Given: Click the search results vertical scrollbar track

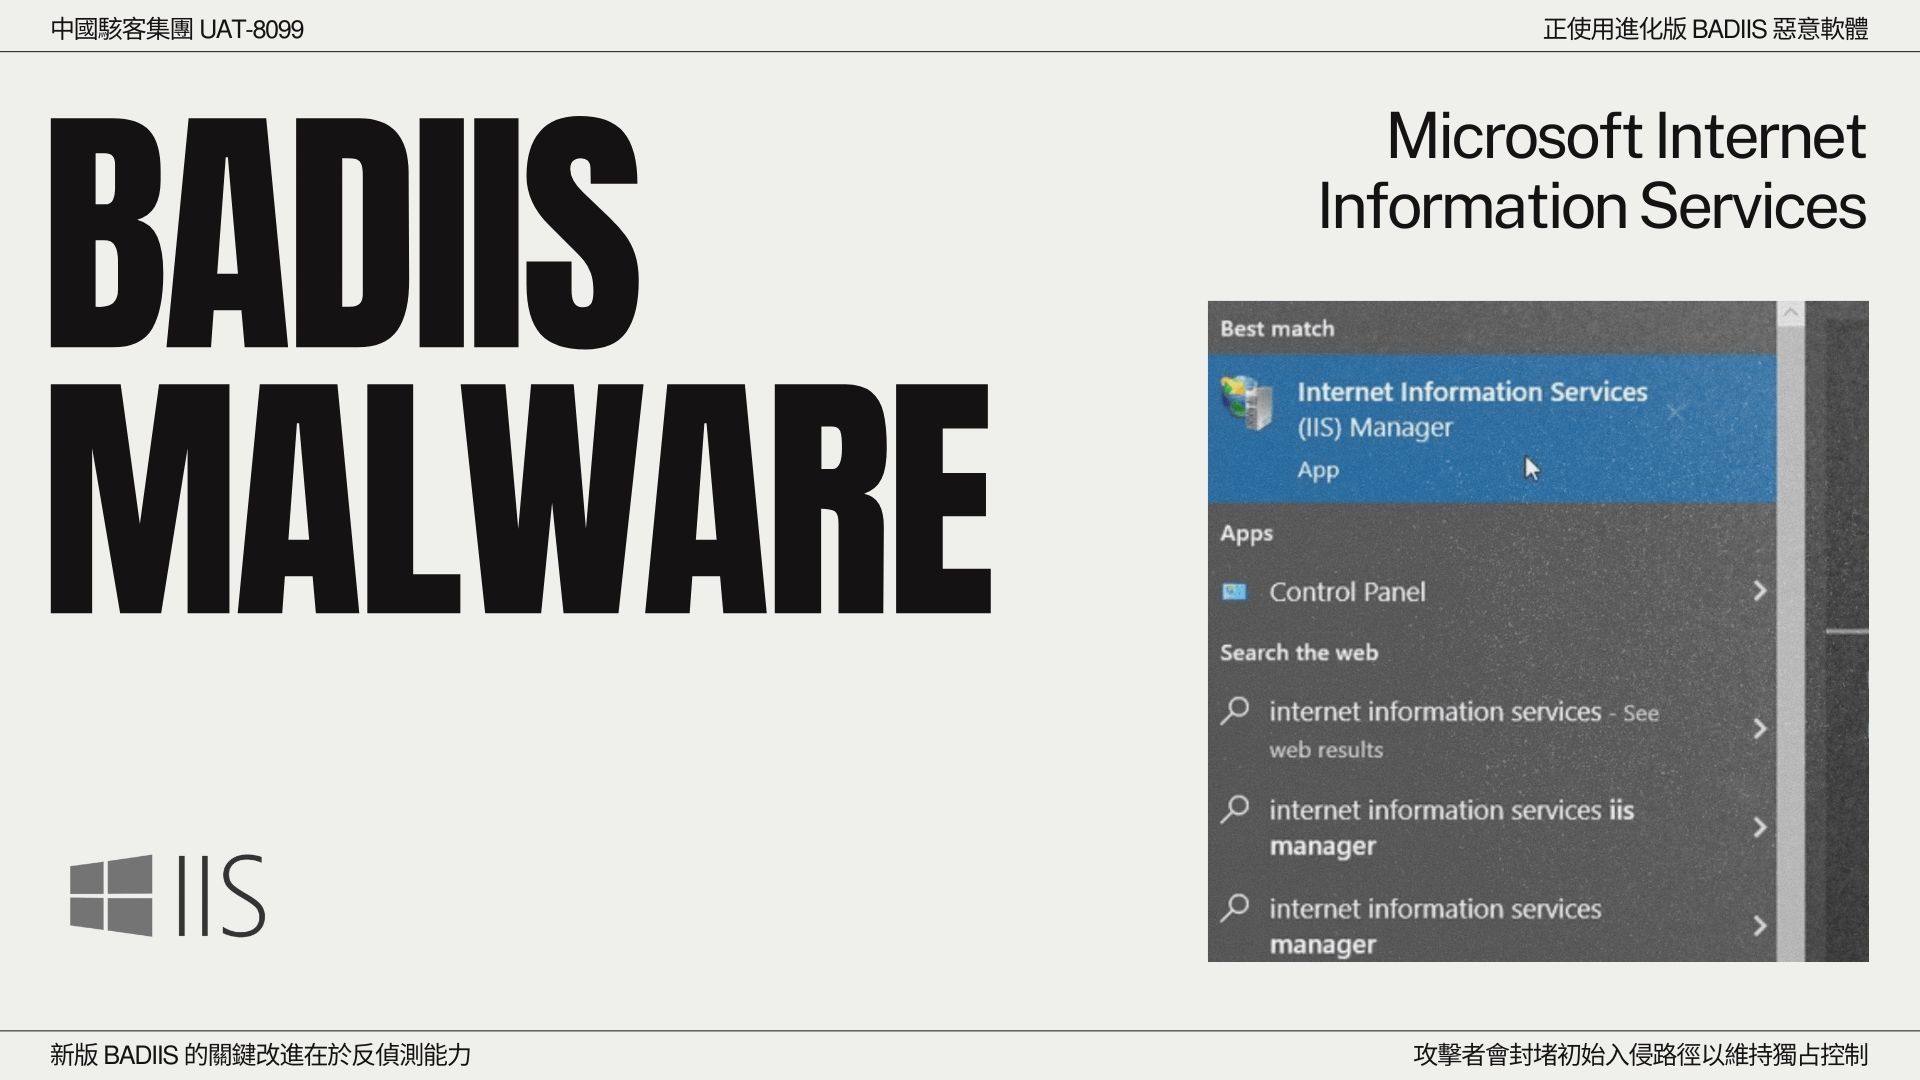Looking at the screenshot, I should point(1790,640).
